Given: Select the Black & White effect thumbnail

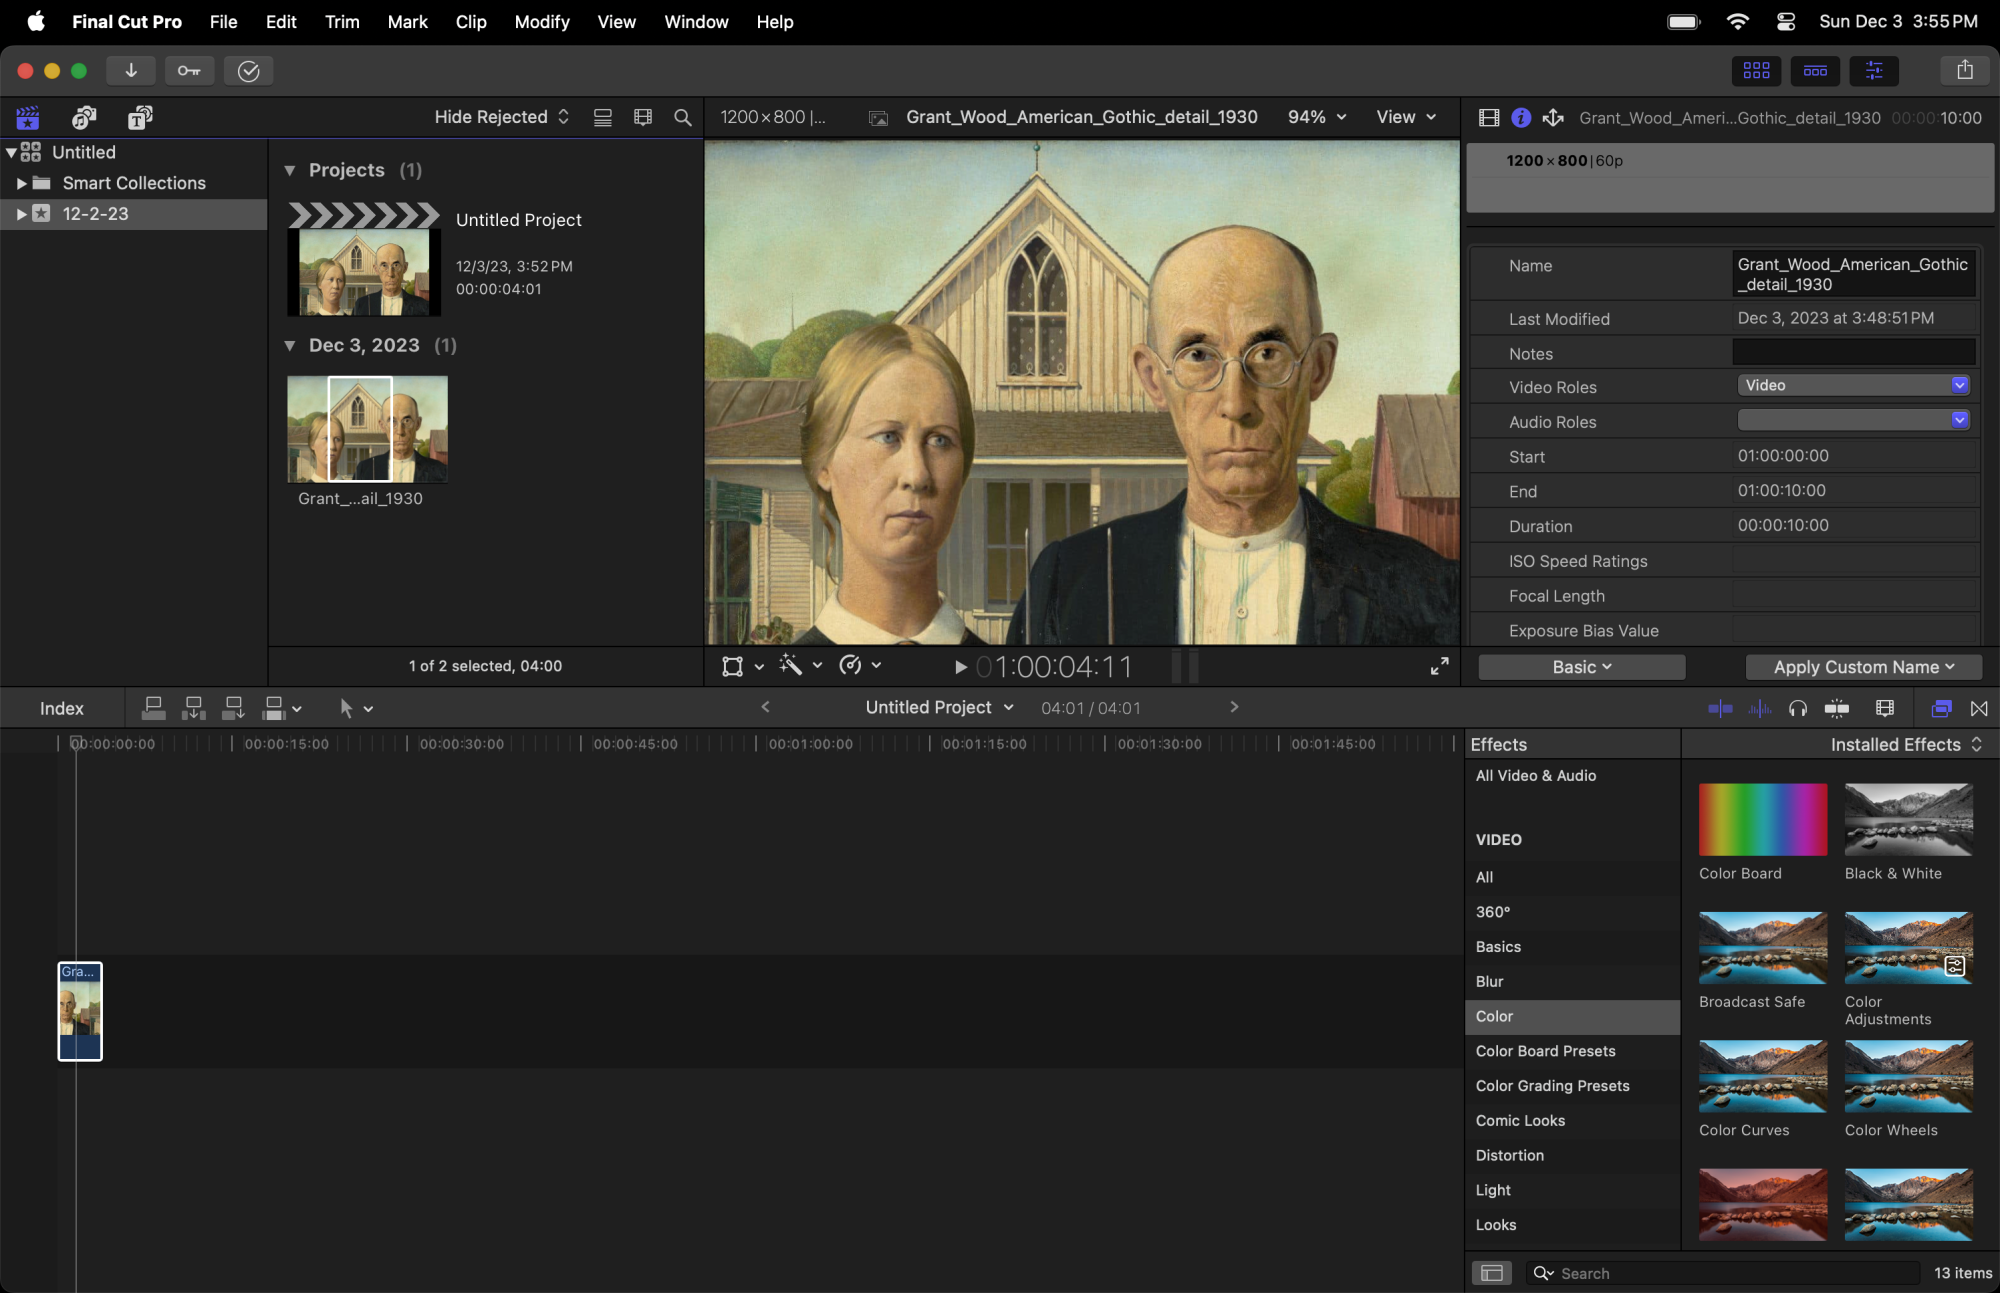Looking at the screenshot, I should [1909, 820].
